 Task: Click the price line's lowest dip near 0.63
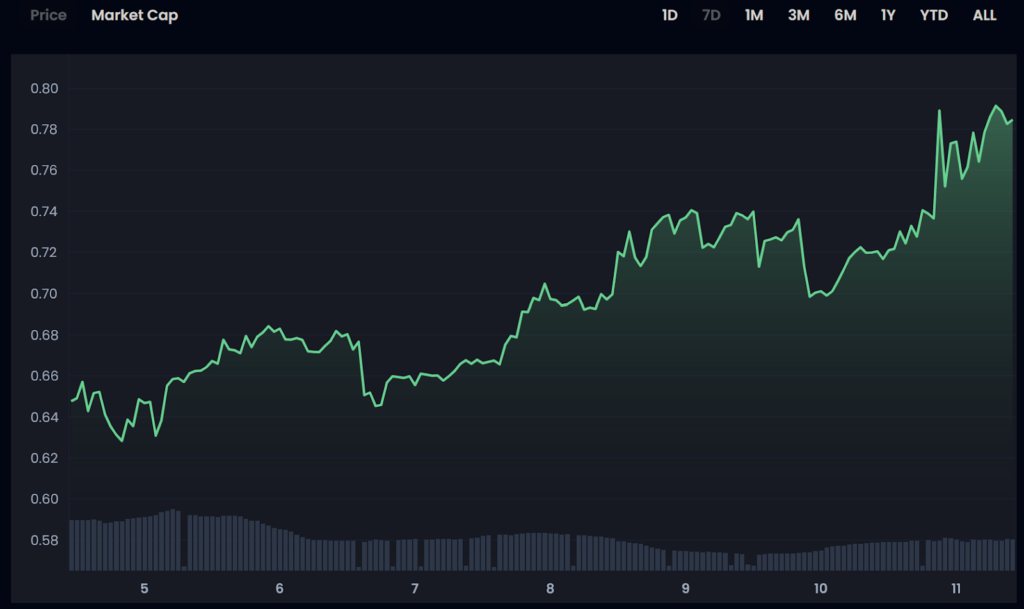tap(122, 440)
